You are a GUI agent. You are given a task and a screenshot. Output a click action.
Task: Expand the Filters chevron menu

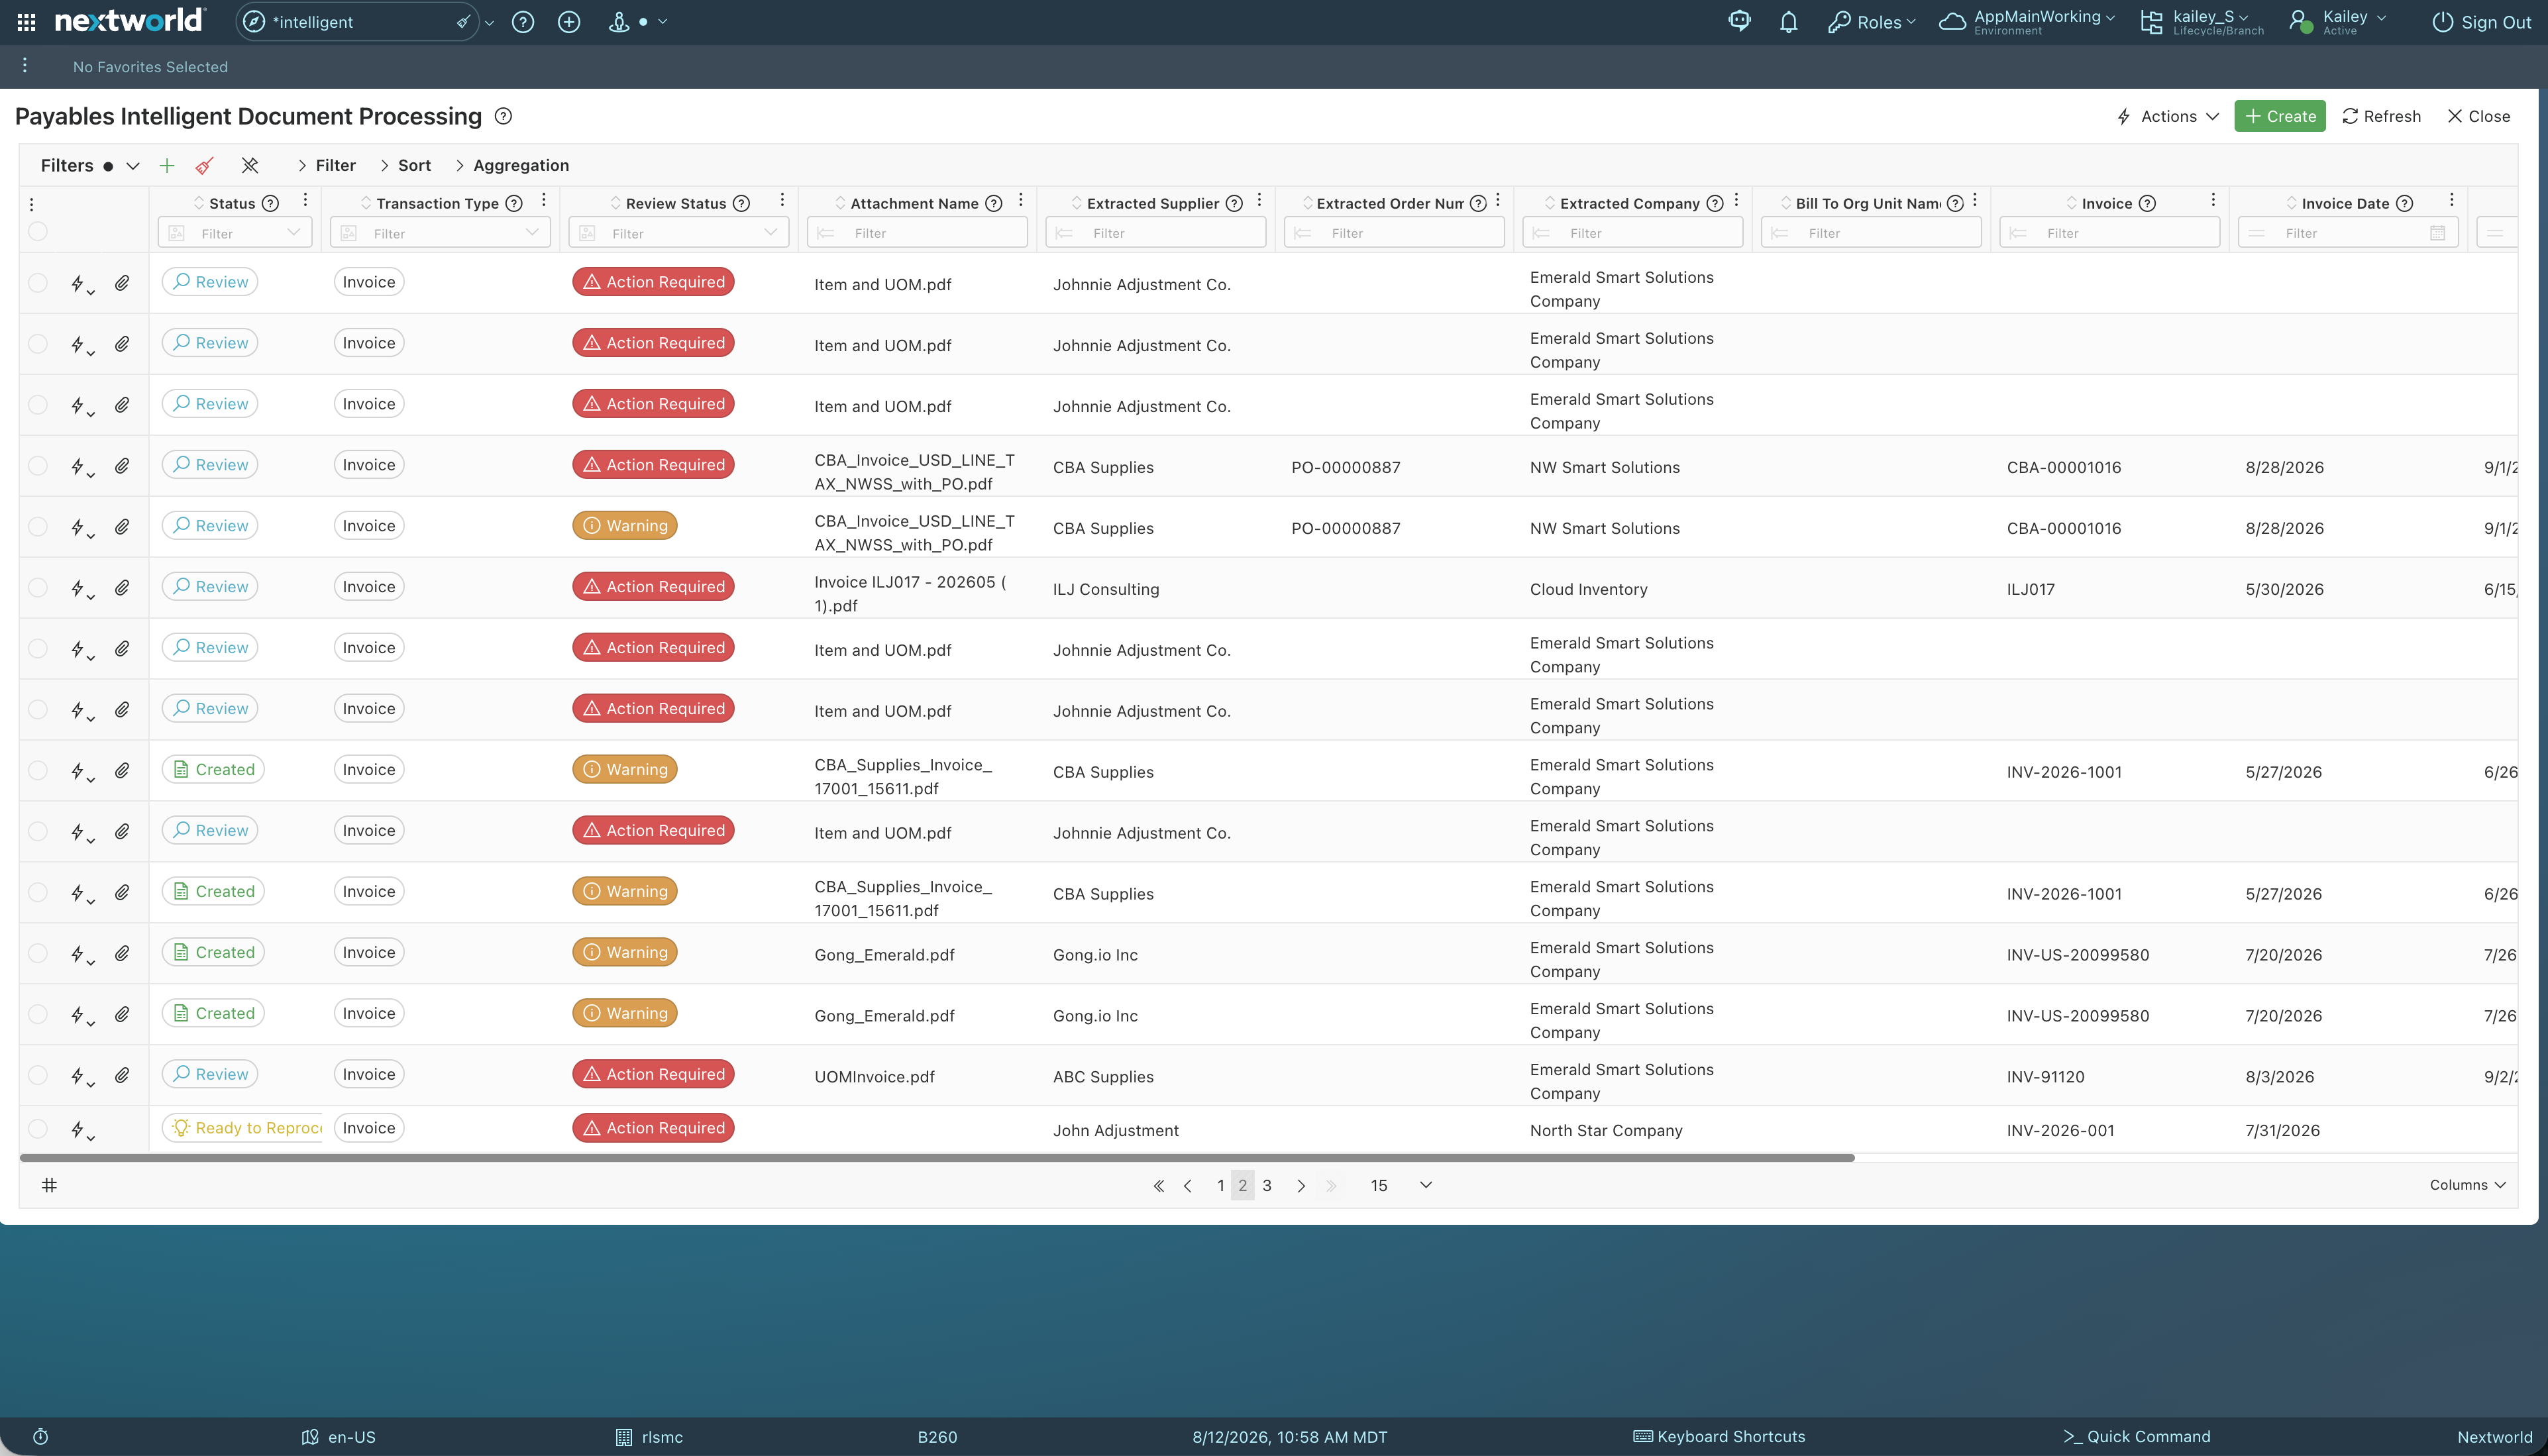tap(133, 166)
